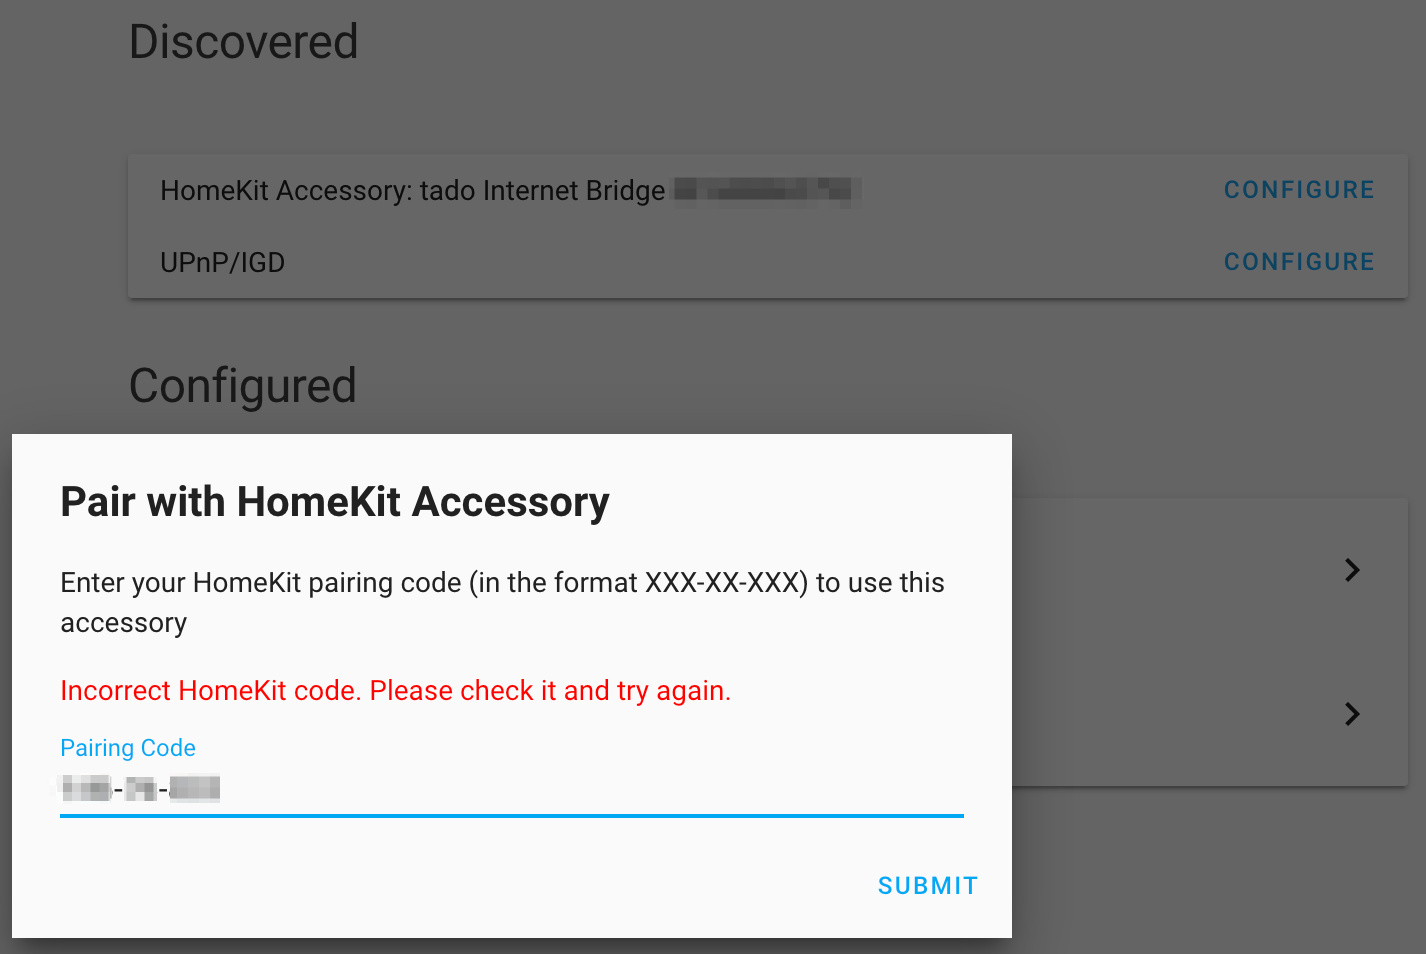Open the first row of the configured card

click(x=1209, y=570)
